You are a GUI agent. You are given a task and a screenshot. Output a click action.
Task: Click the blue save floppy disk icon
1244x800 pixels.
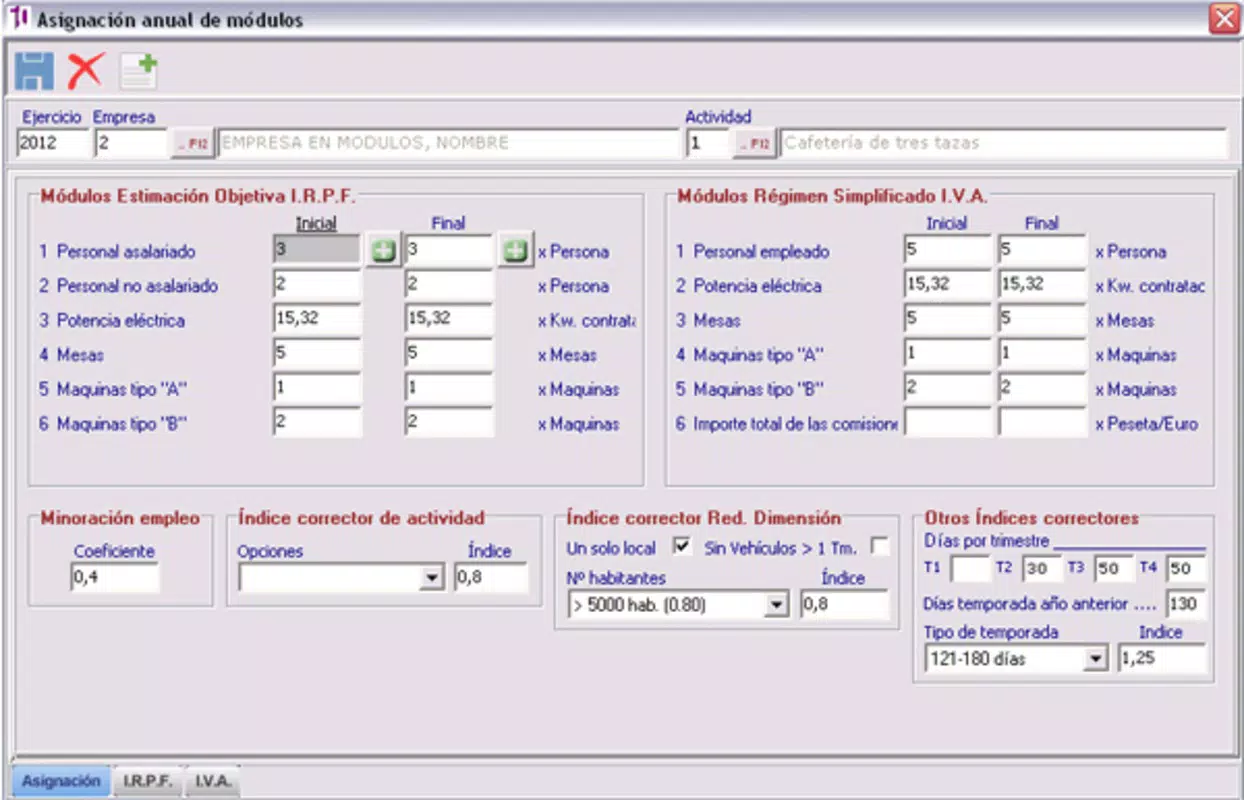(35, 71)
